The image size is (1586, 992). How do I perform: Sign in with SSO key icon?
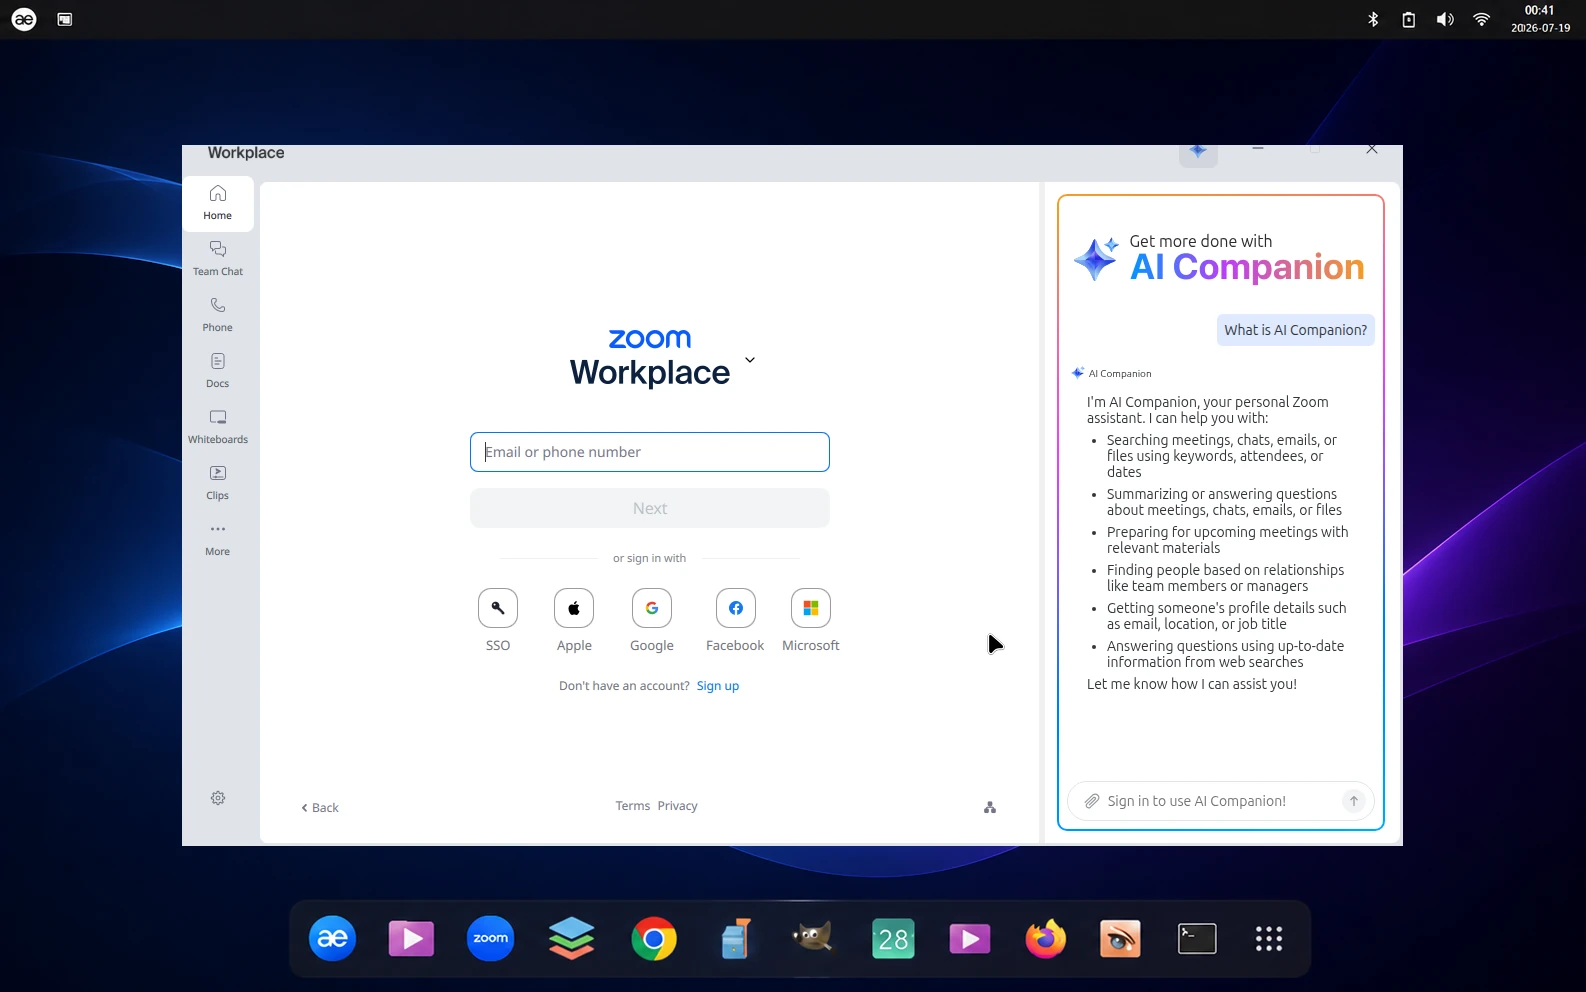coord(498,608)
